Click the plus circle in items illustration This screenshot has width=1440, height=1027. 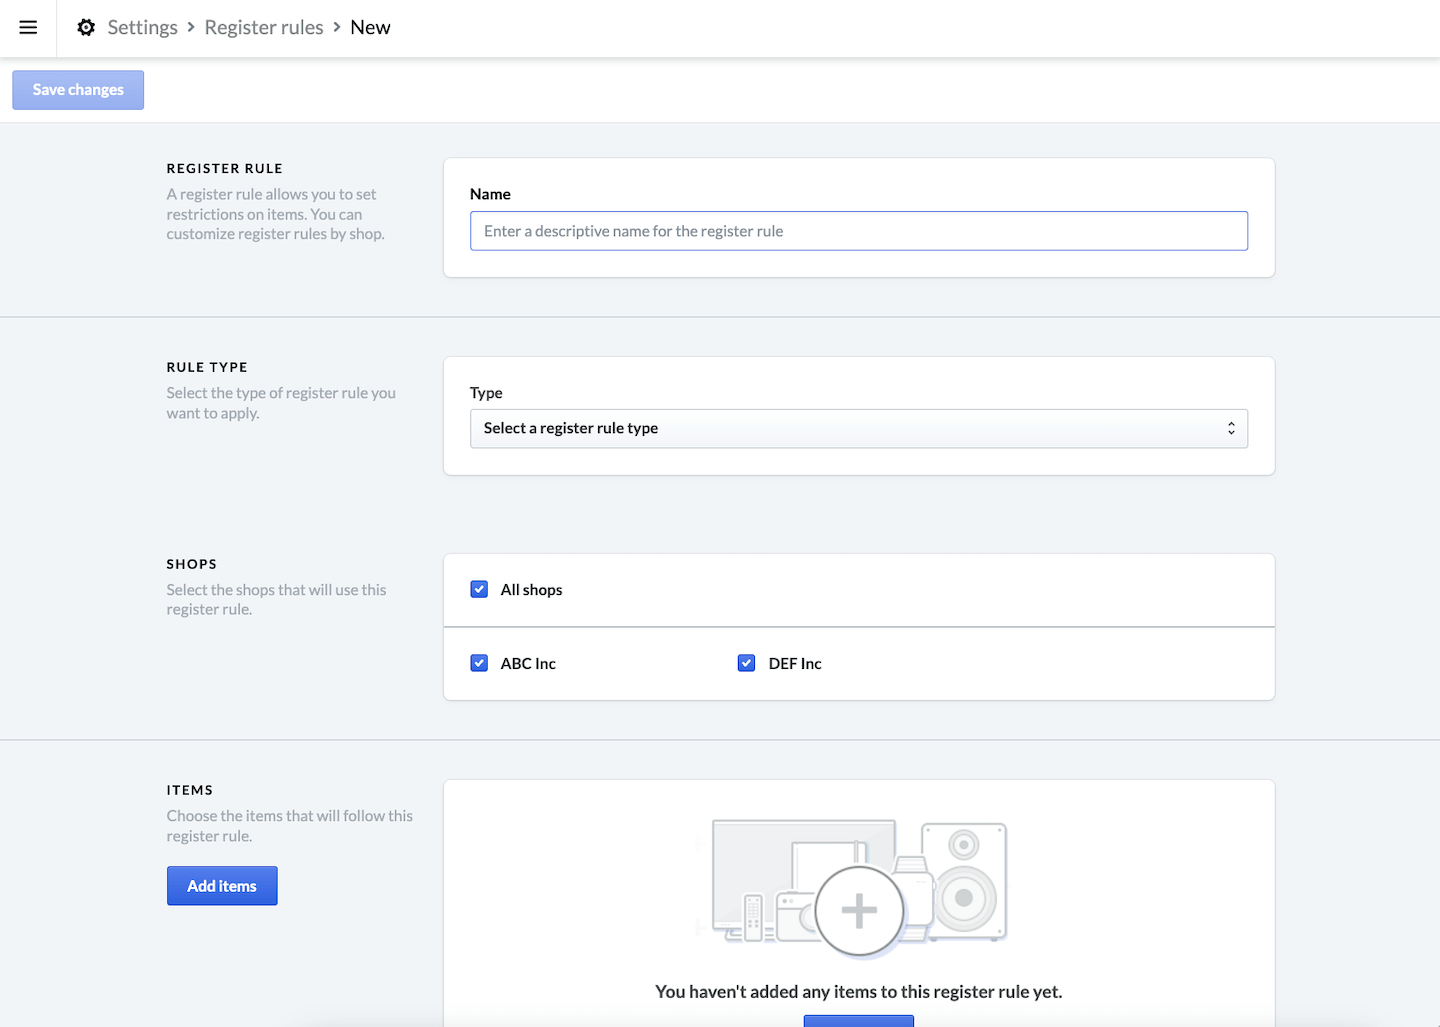tap(859, 911)
